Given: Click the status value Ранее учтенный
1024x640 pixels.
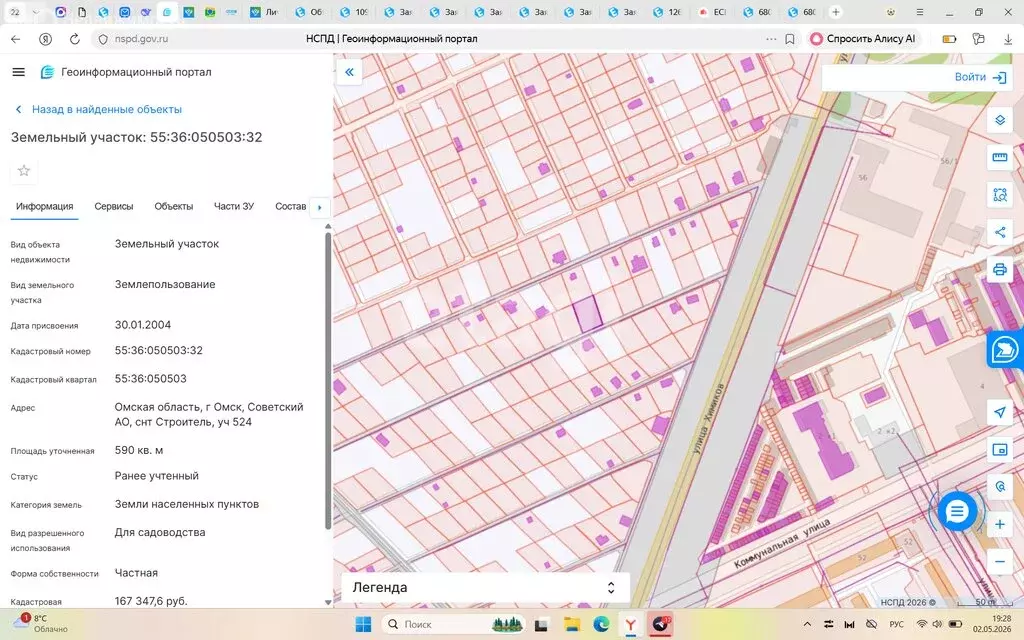Looking at the screenshot, I should (157, 476).
